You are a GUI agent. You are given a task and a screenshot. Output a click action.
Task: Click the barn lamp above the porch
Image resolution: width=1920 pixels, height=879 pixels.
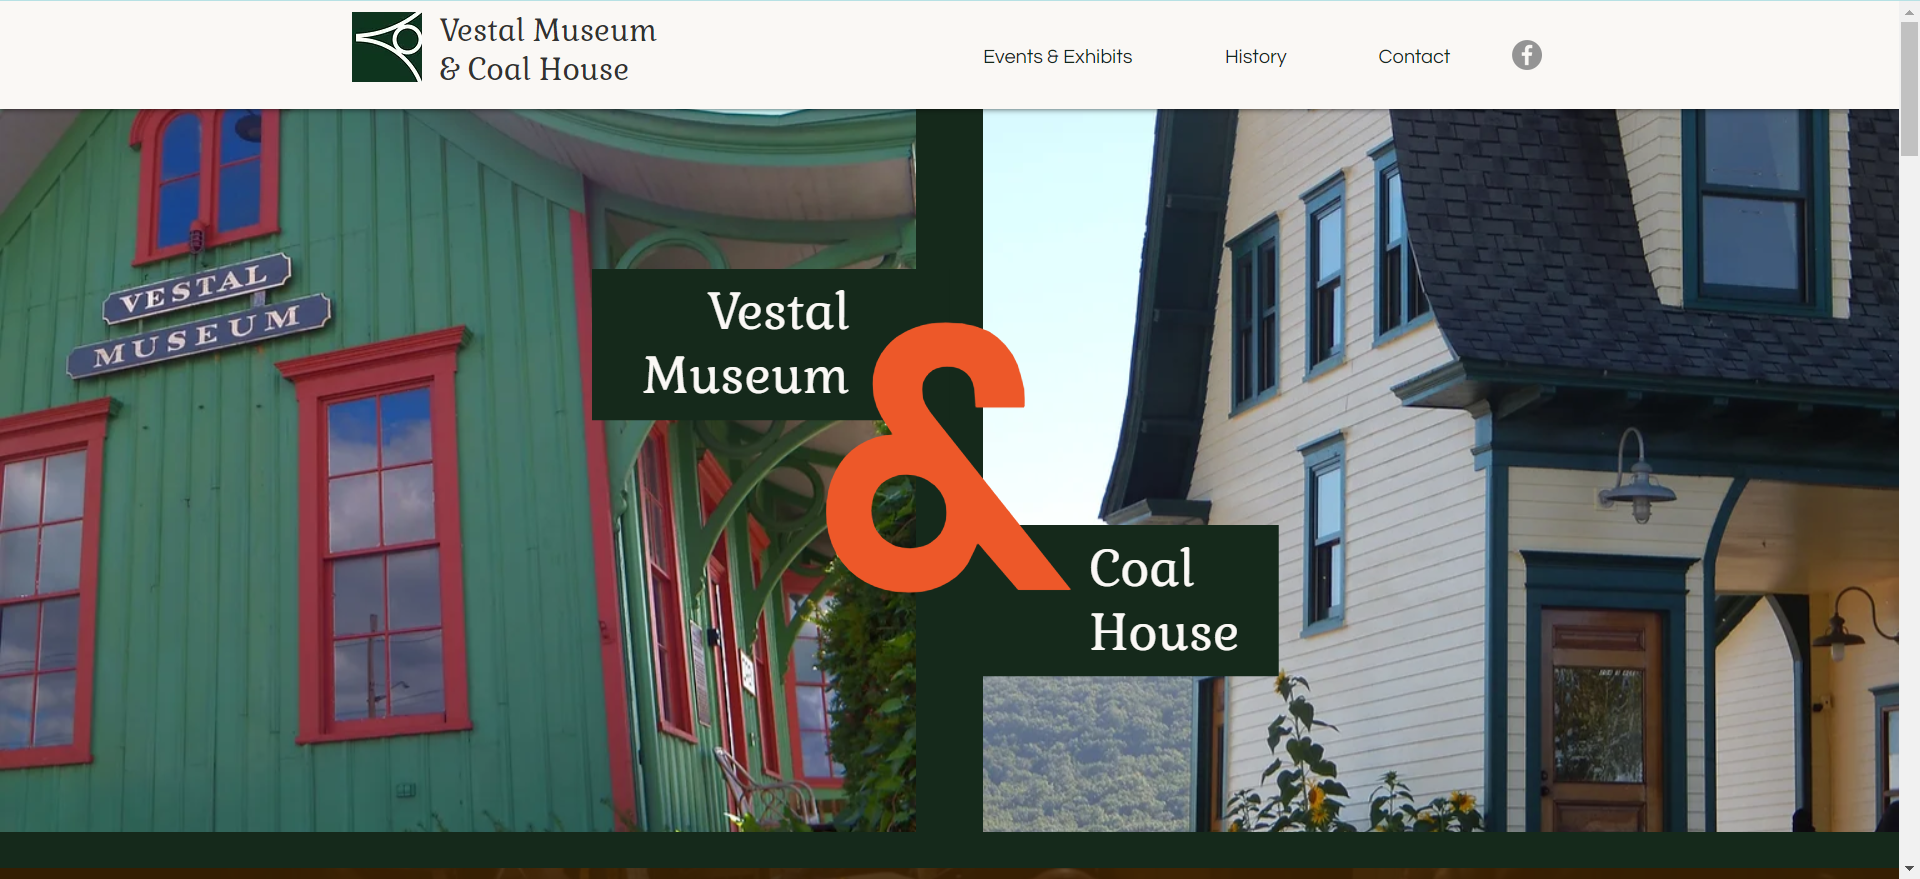pyautogui.click(x=1637, y=476)
